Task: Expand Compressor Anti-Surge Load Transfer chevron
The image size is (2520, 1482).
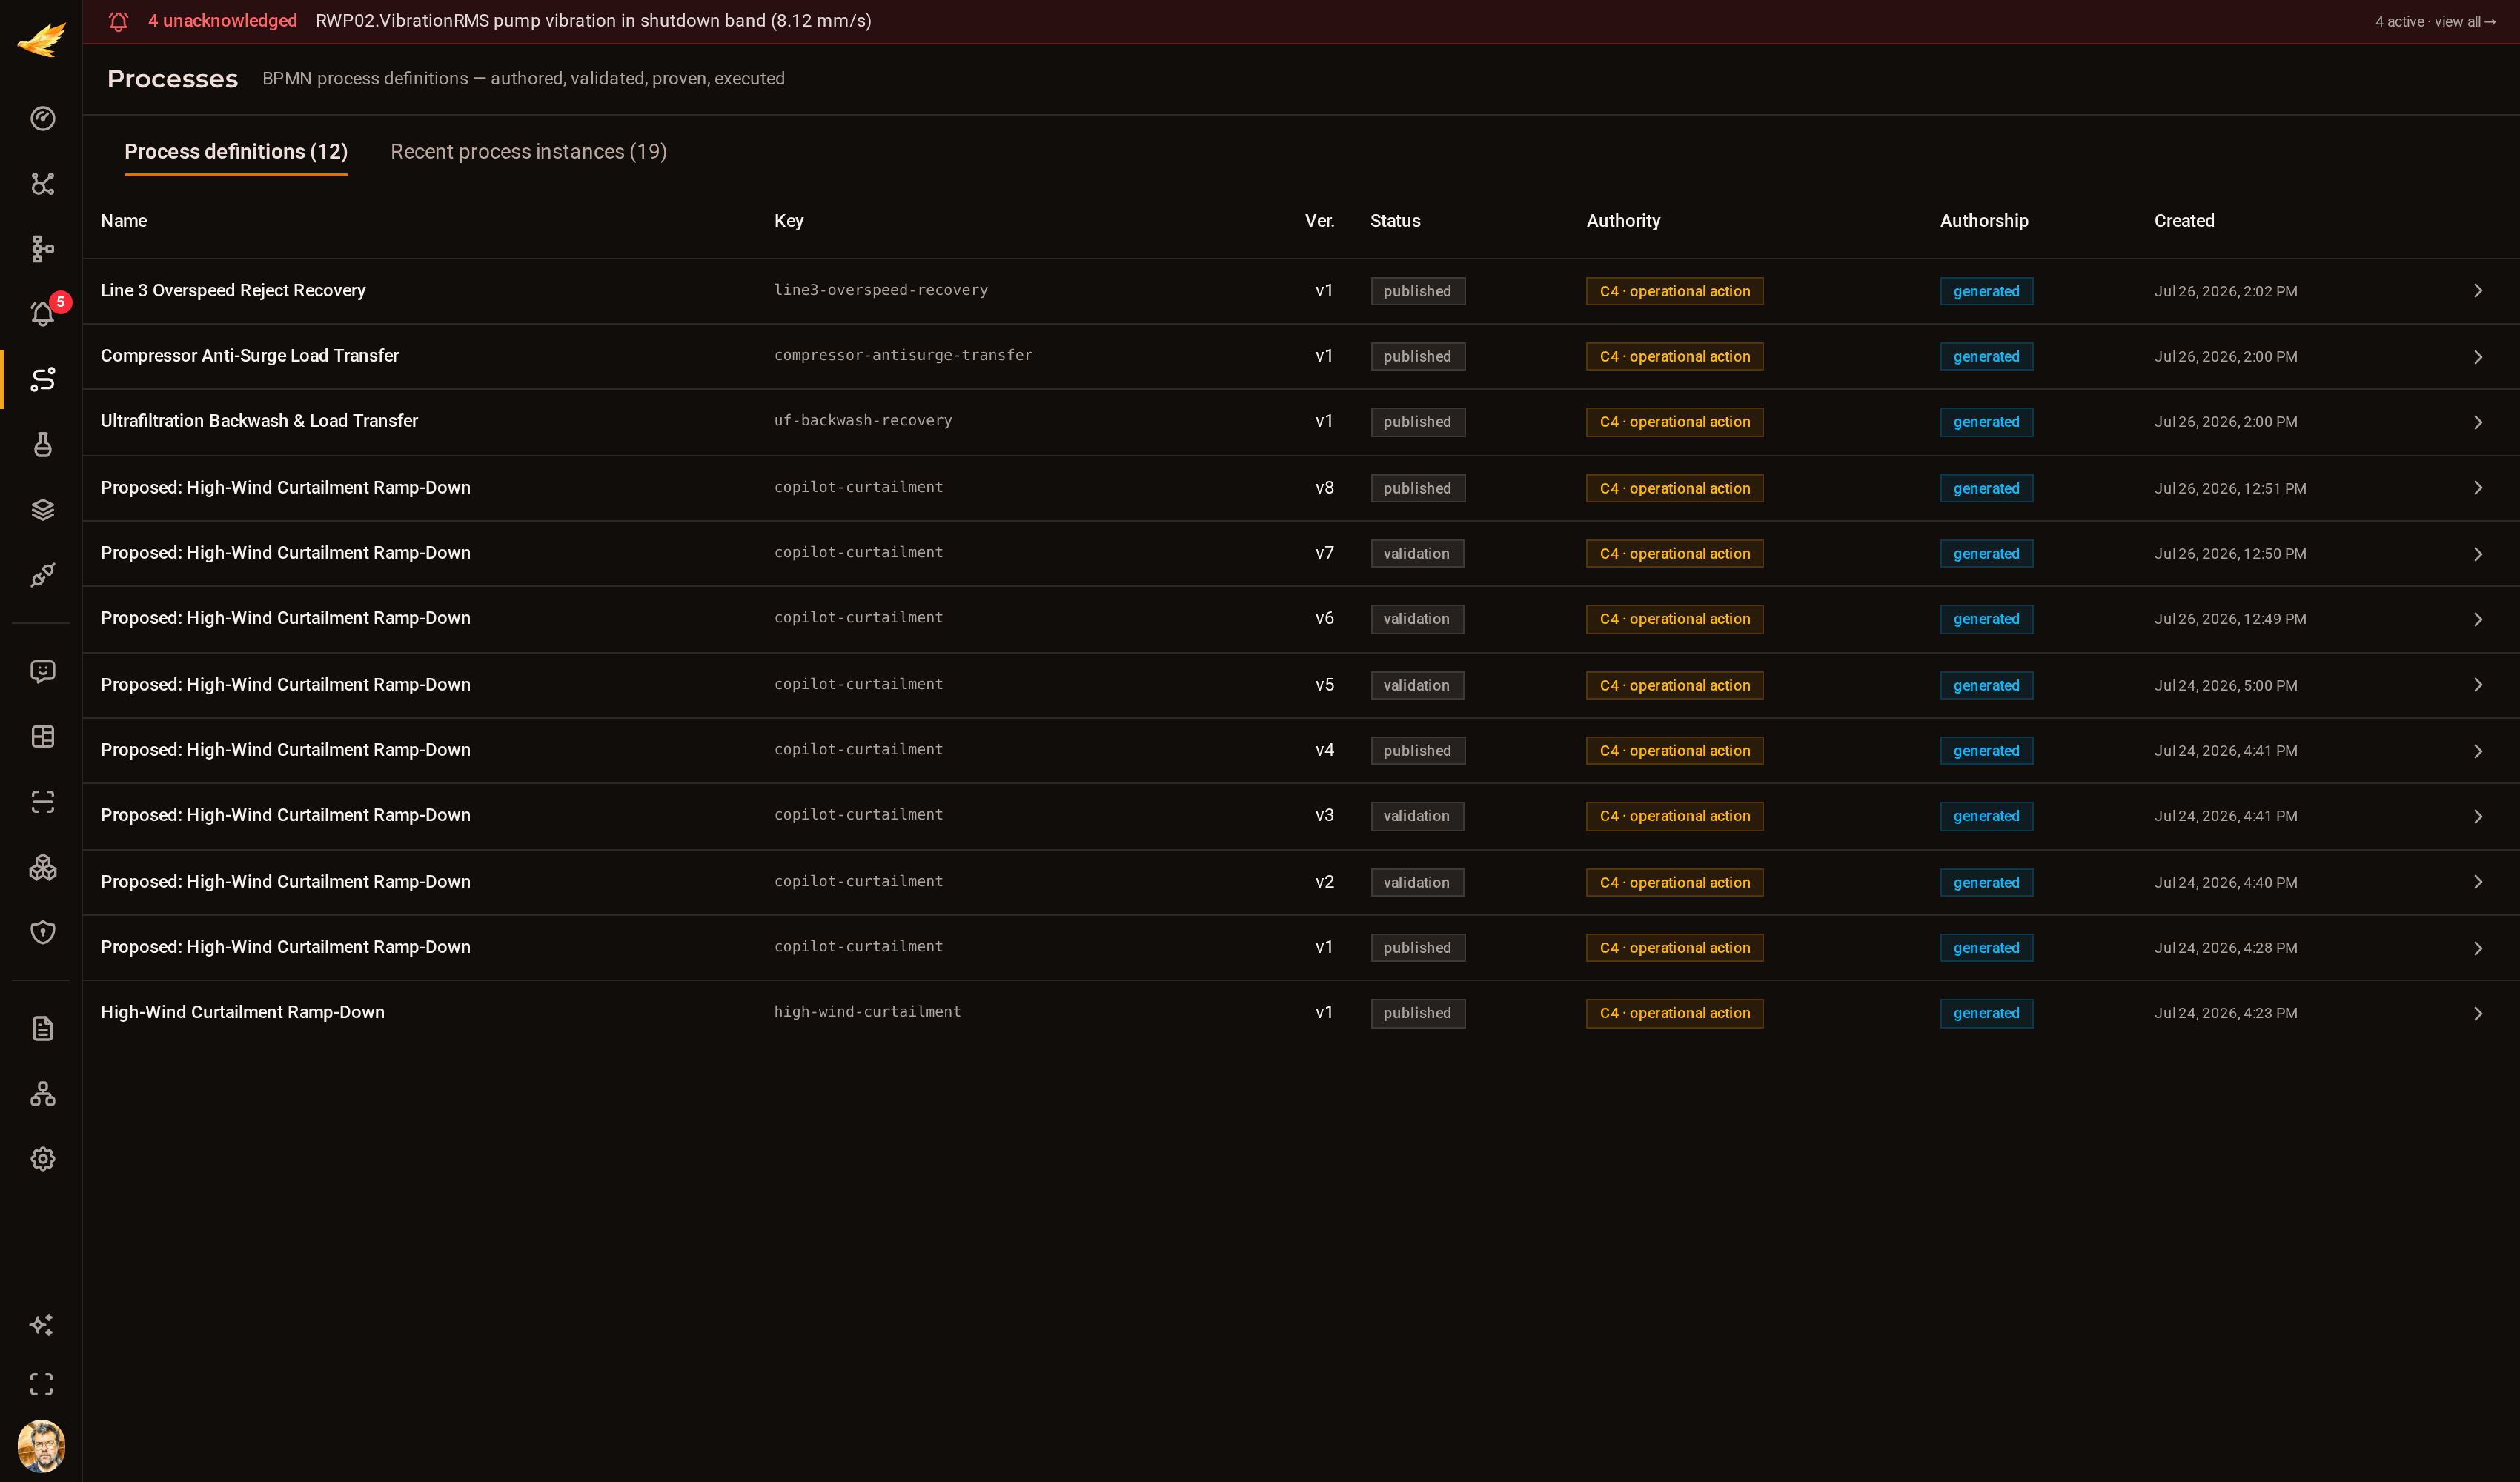Action: 2478,357
